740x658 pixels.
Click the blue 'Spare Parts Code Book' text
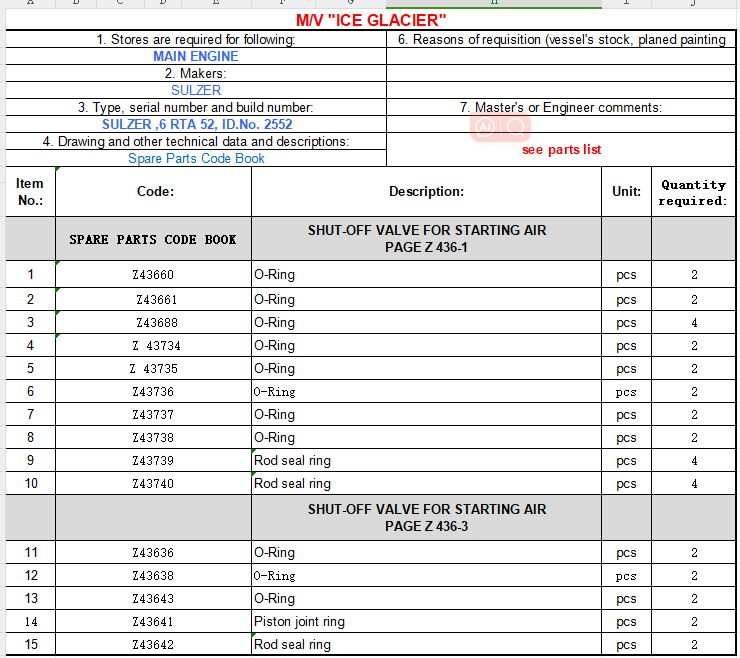pyautogui.click(x=196, y=158)
